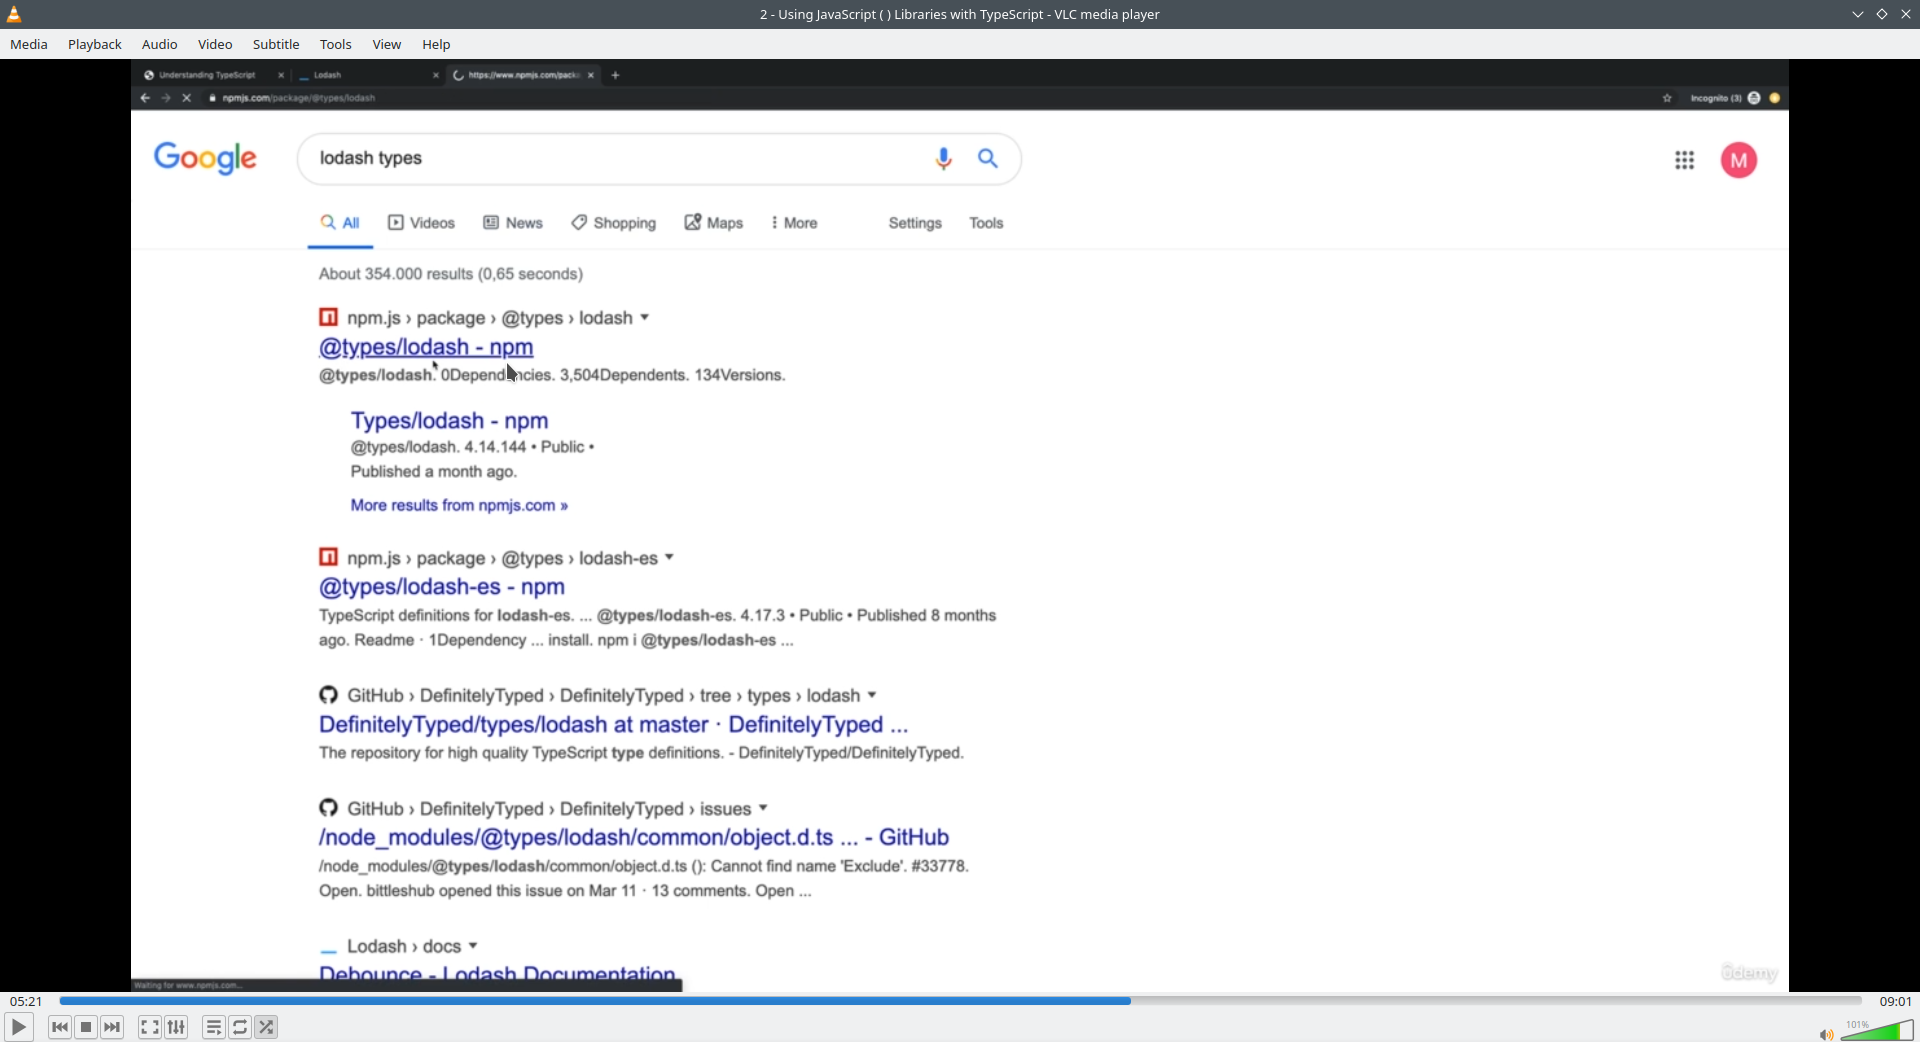Open extended settings (effects) dialog
The width and height of the screenshot is (1920, 1042).
[x=176, y=1027]
